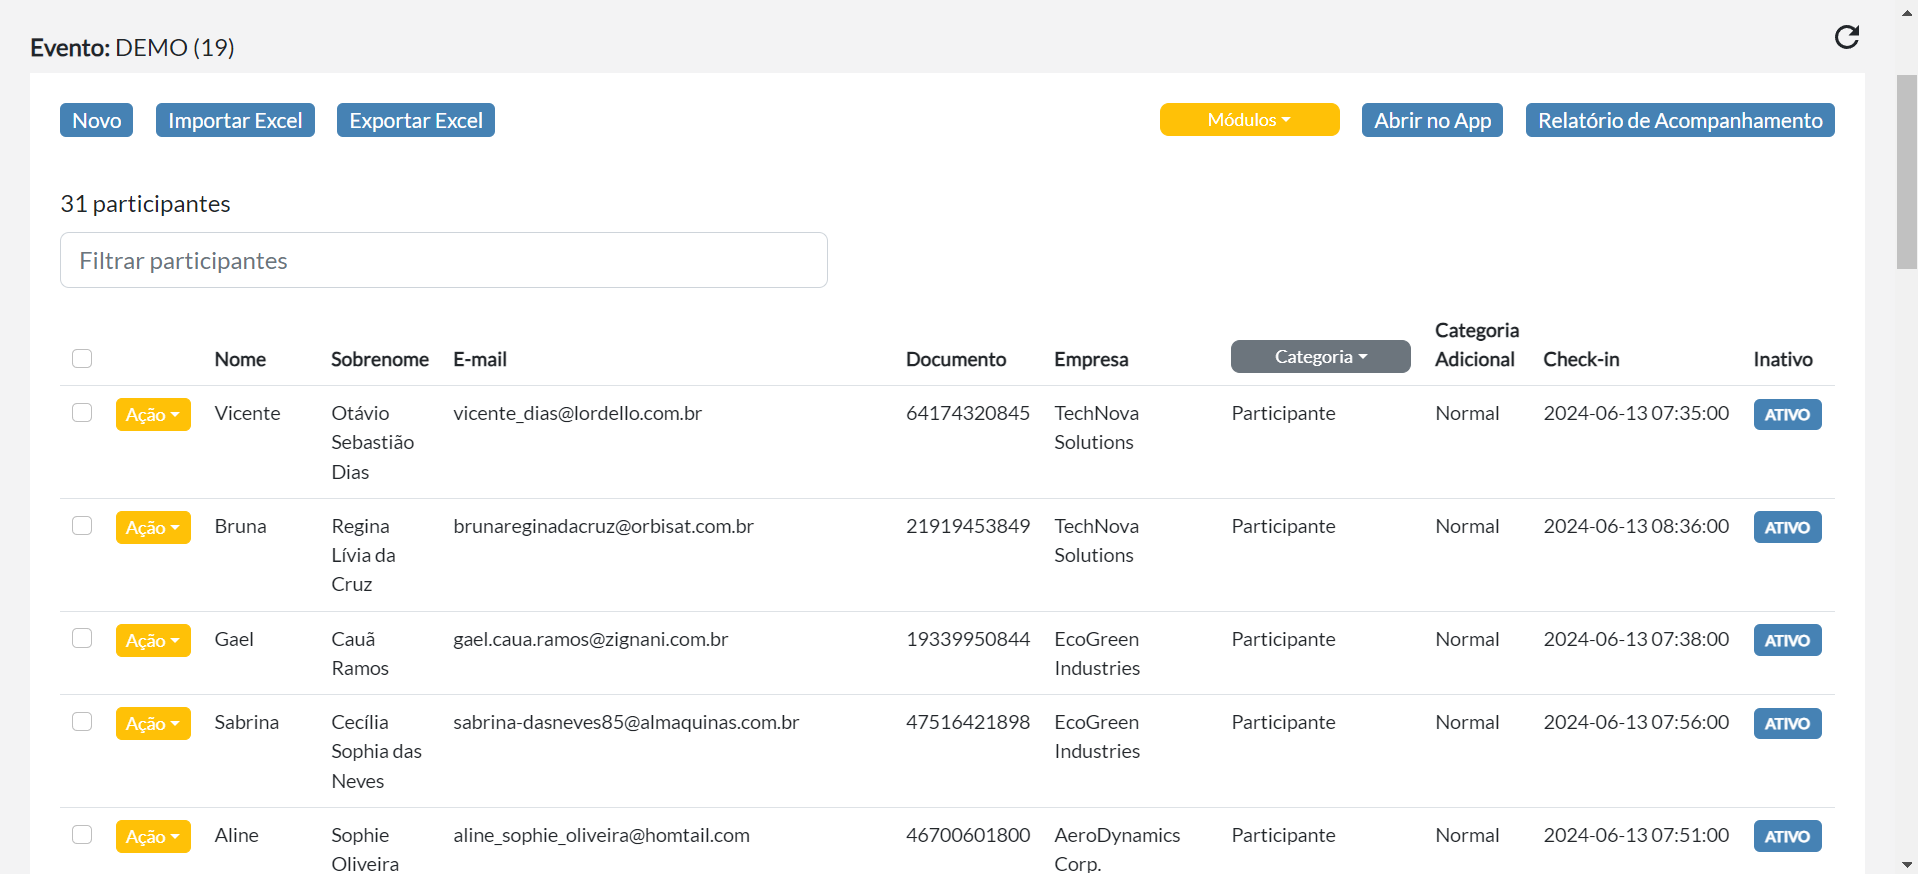Click the scrollbar down arrow

1907,865
